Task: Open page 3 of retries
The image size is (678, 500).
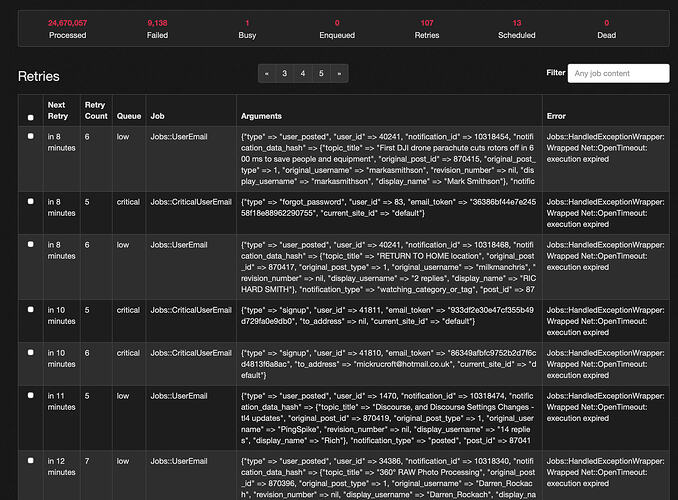Action: point(285,74)
